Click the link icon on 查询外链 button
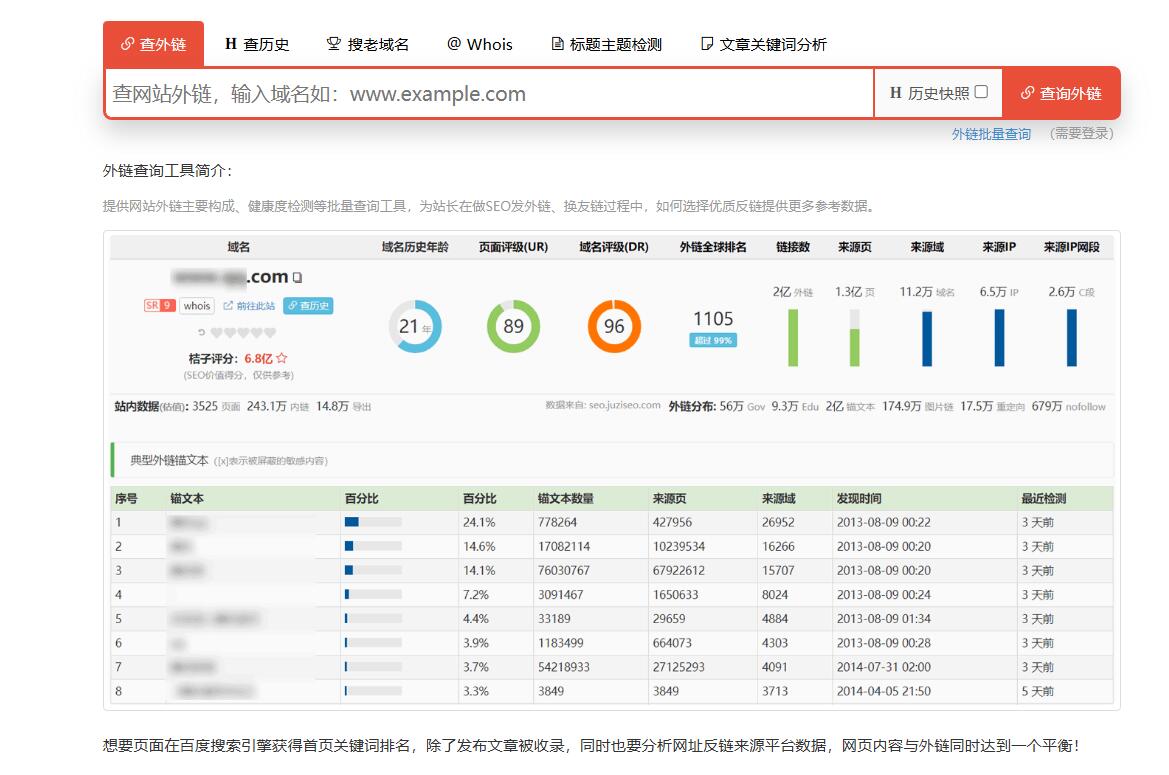 1027,93
